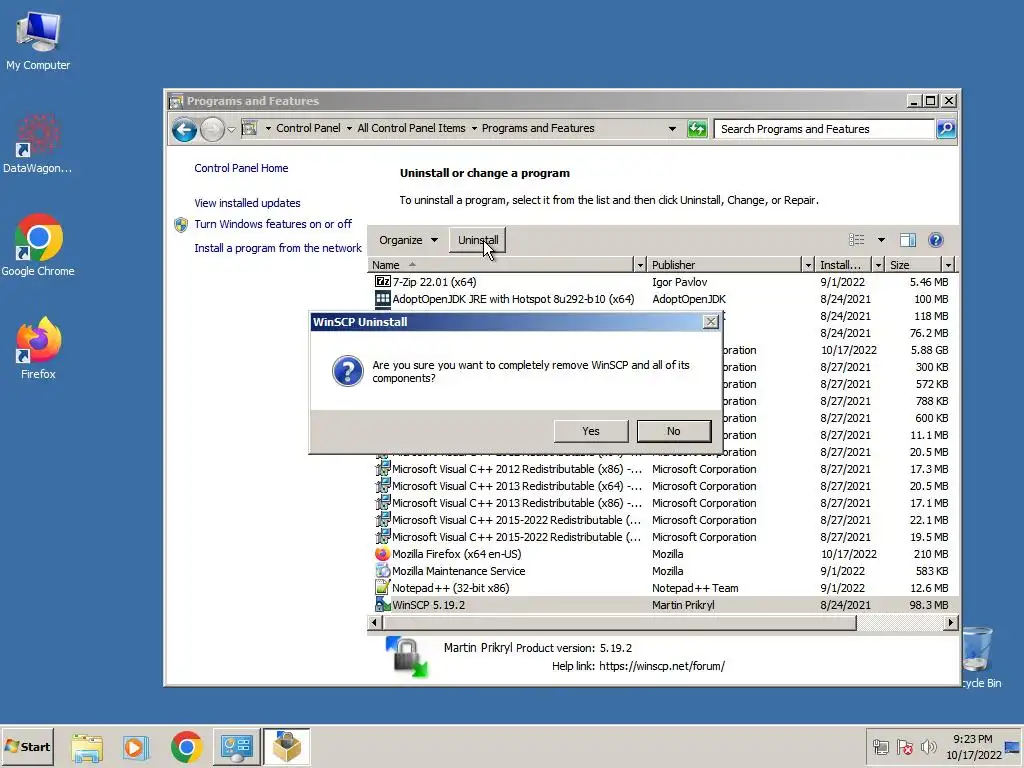
Task: Close the WinSCP Uninstall dialog
Action: [x=711, y=321]
